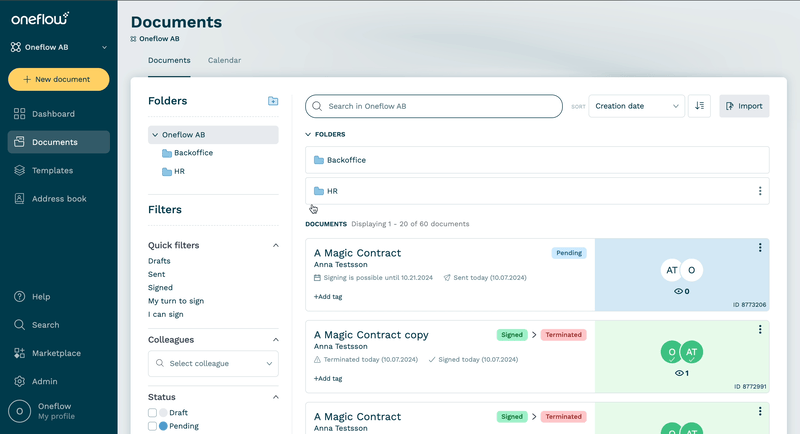Click Backoffice folder icon in the tree
The height and width of the screenshot is (434, 800).
tap(166, 153)
